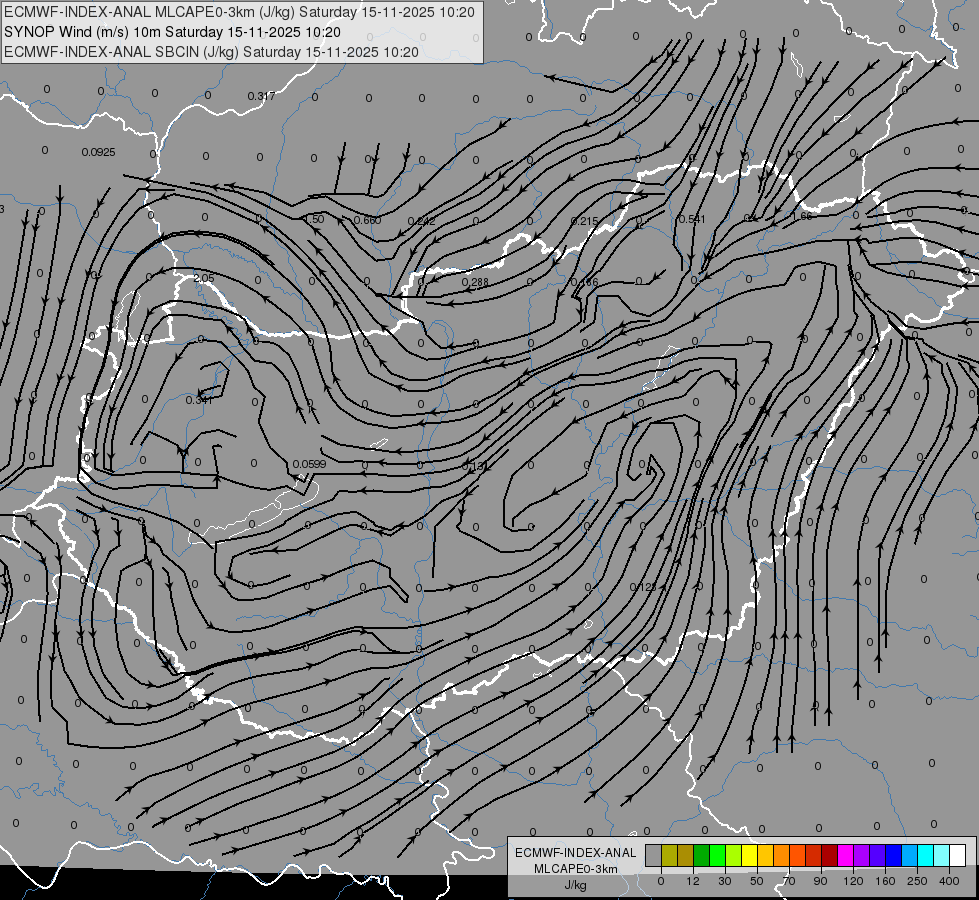The image size is (979, 900).
Task: Click the legend tick label 70
Action: click(789, 881)
